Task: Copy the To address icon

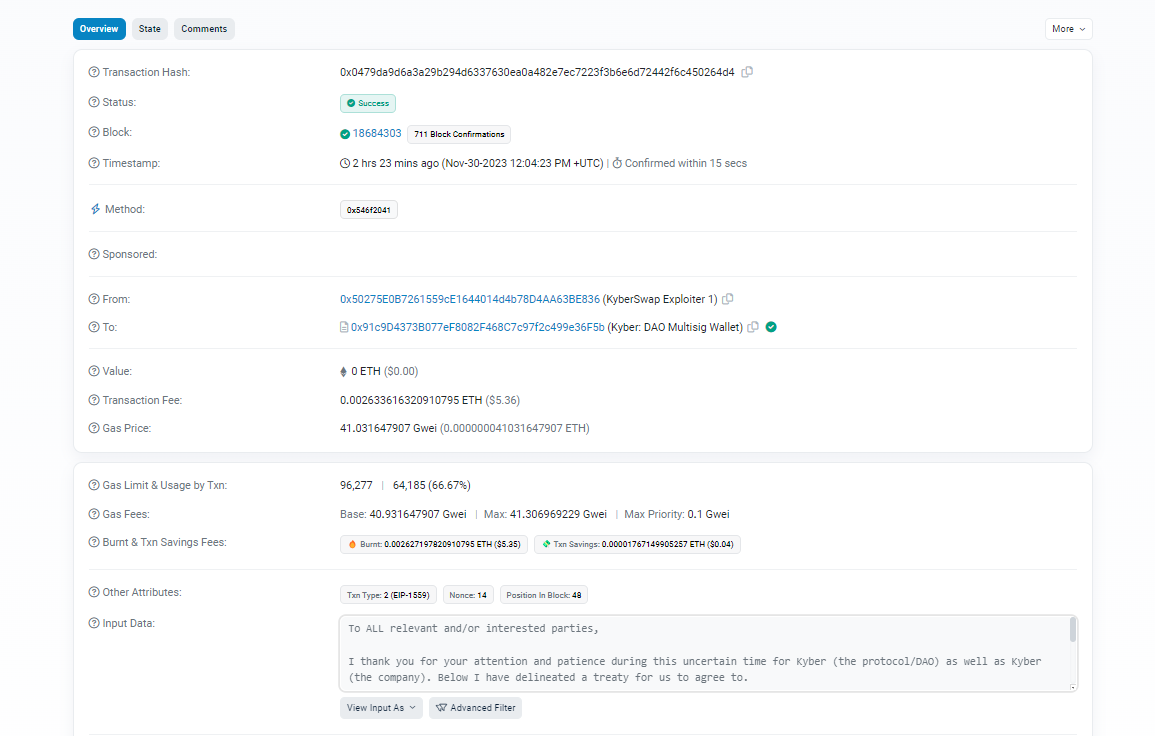Action: 753,327
